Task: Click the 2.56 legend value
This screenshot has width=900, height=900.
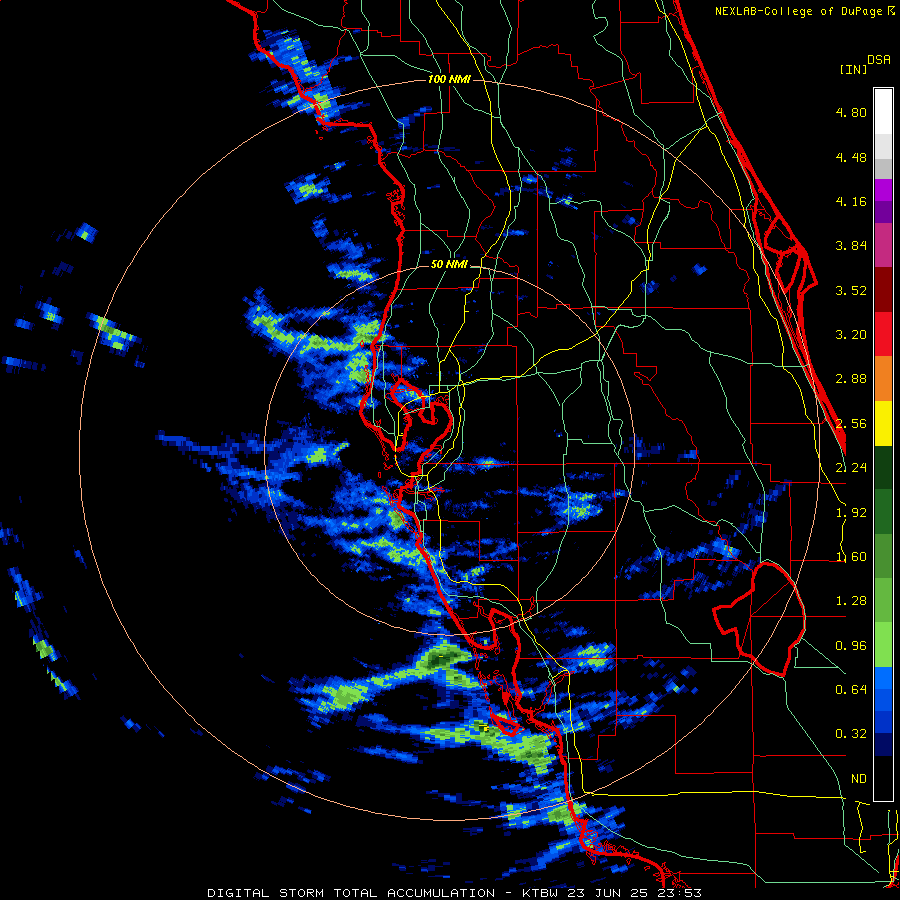Action: click(x=851, y=424)
